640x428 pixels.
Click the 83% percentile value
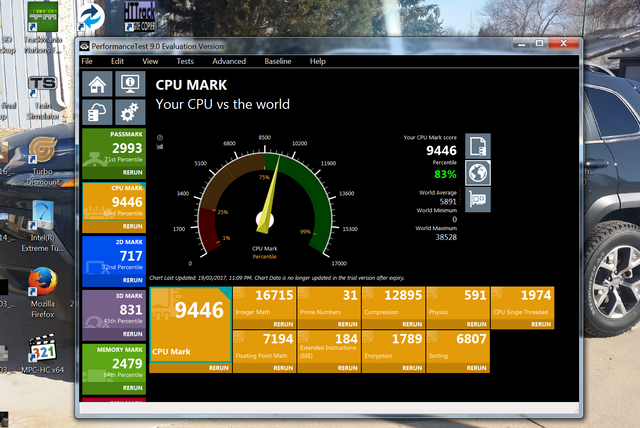point(445,175)
